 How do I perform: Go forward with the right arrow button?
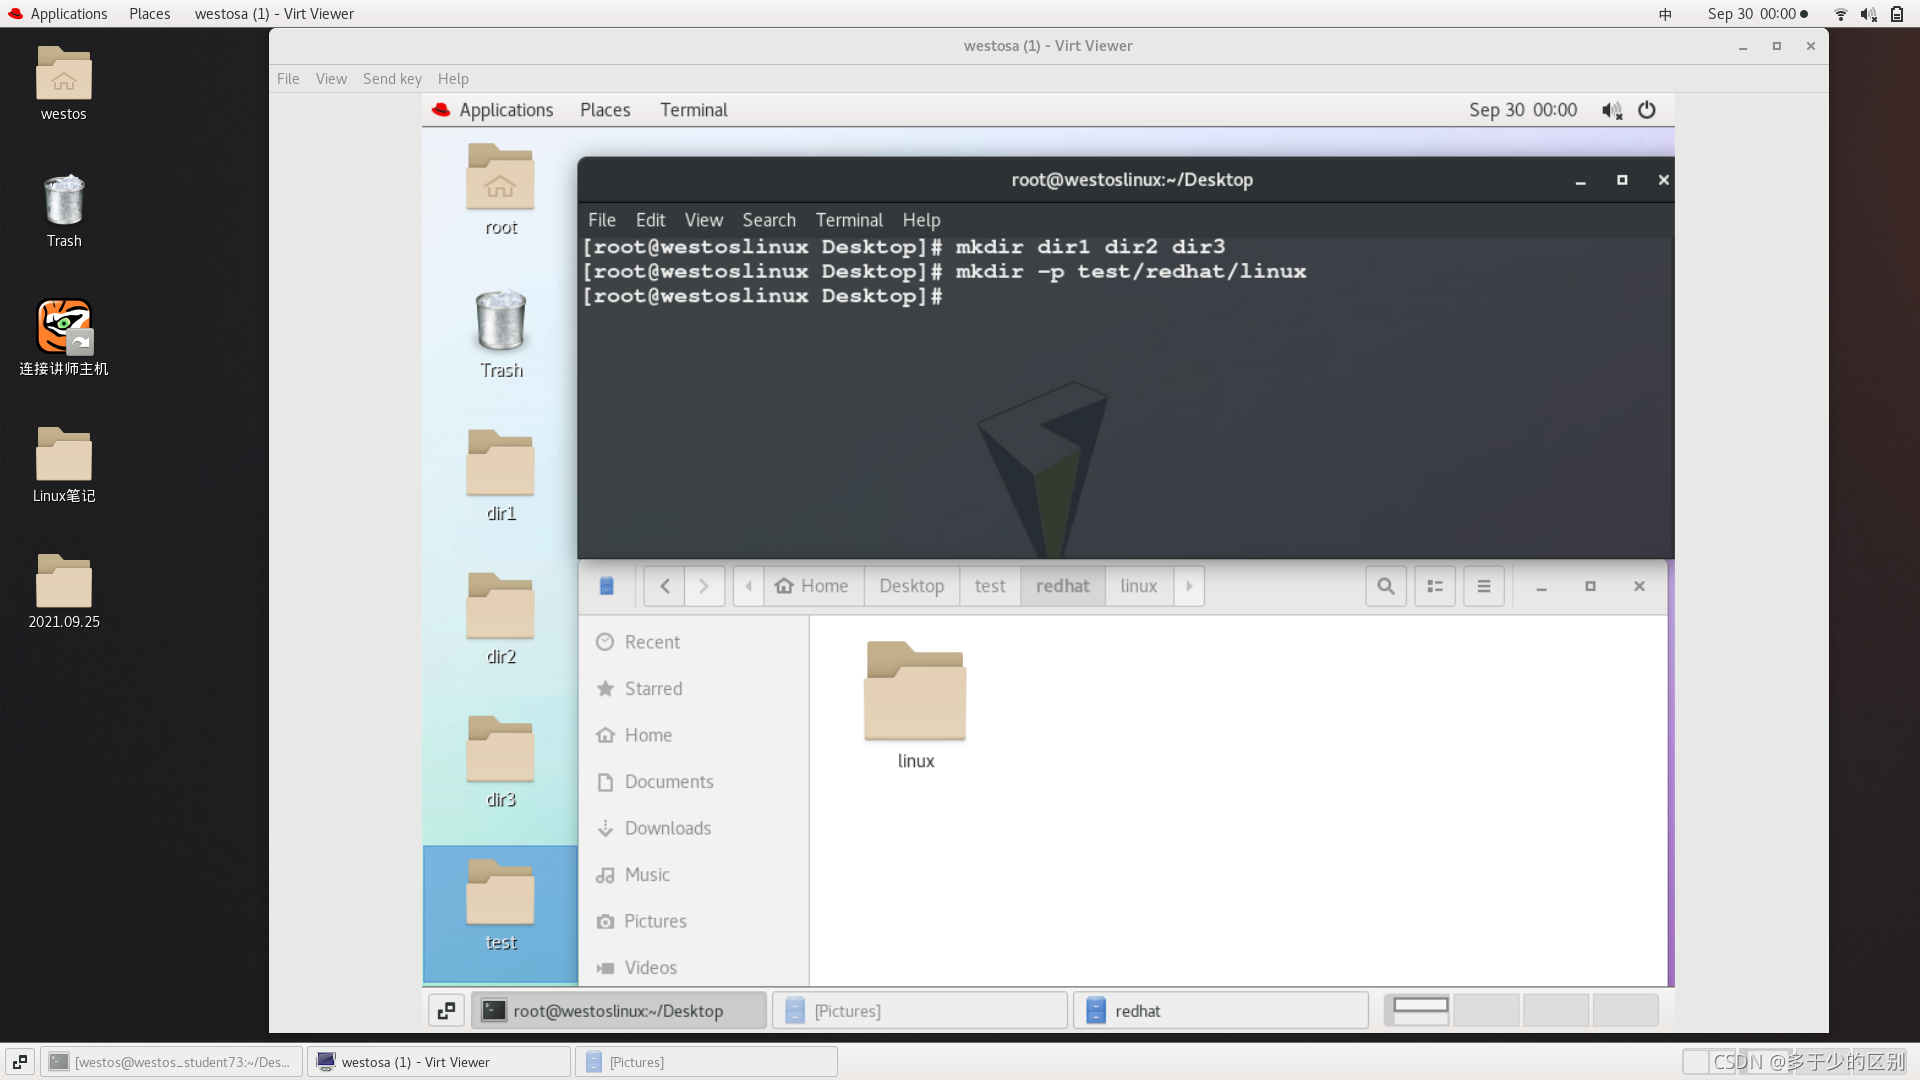pyautogui.click(x=703, y=586)
